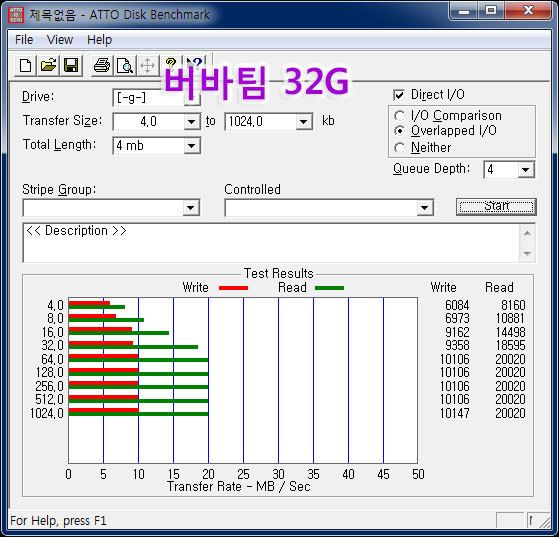Screen dimensions: 559x537
Task: Click the move arrows toolbar icon
Action: click(x=147, y=66)
